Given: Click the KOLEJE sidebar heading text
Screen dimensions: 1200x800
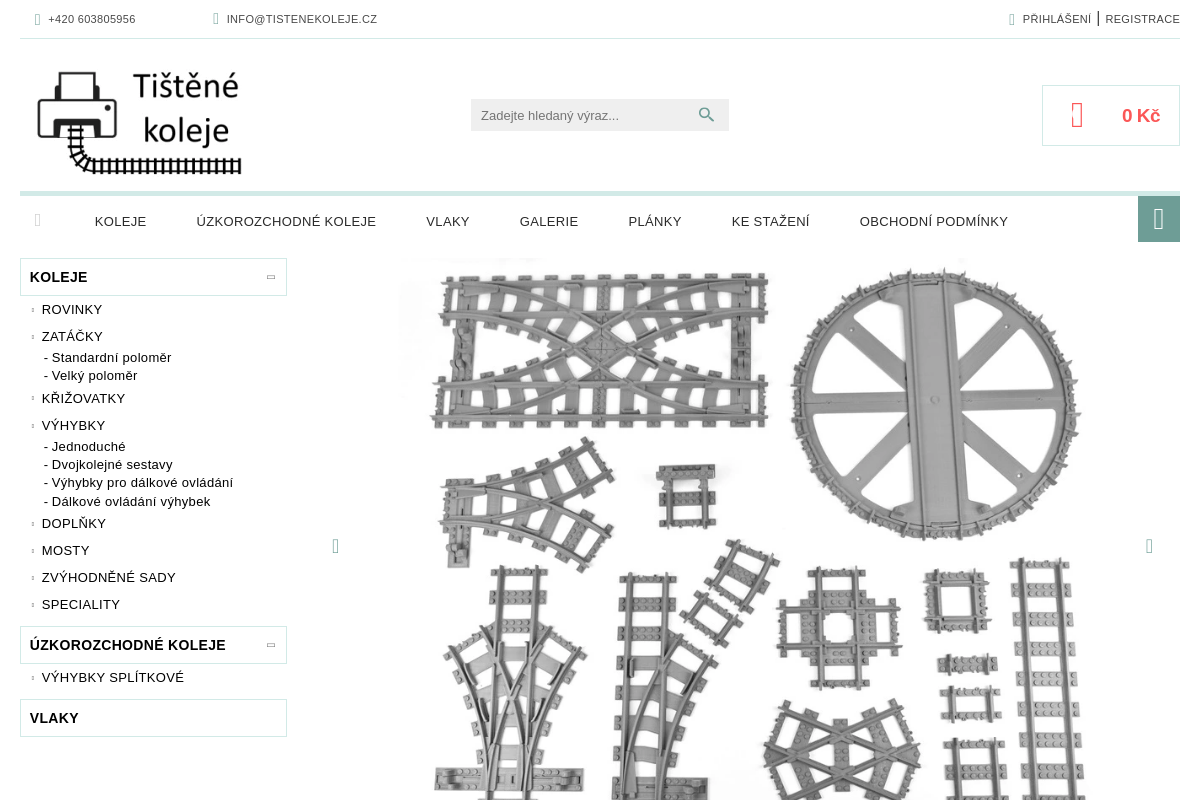Looking at the screenshot, I should click(59, 277).
